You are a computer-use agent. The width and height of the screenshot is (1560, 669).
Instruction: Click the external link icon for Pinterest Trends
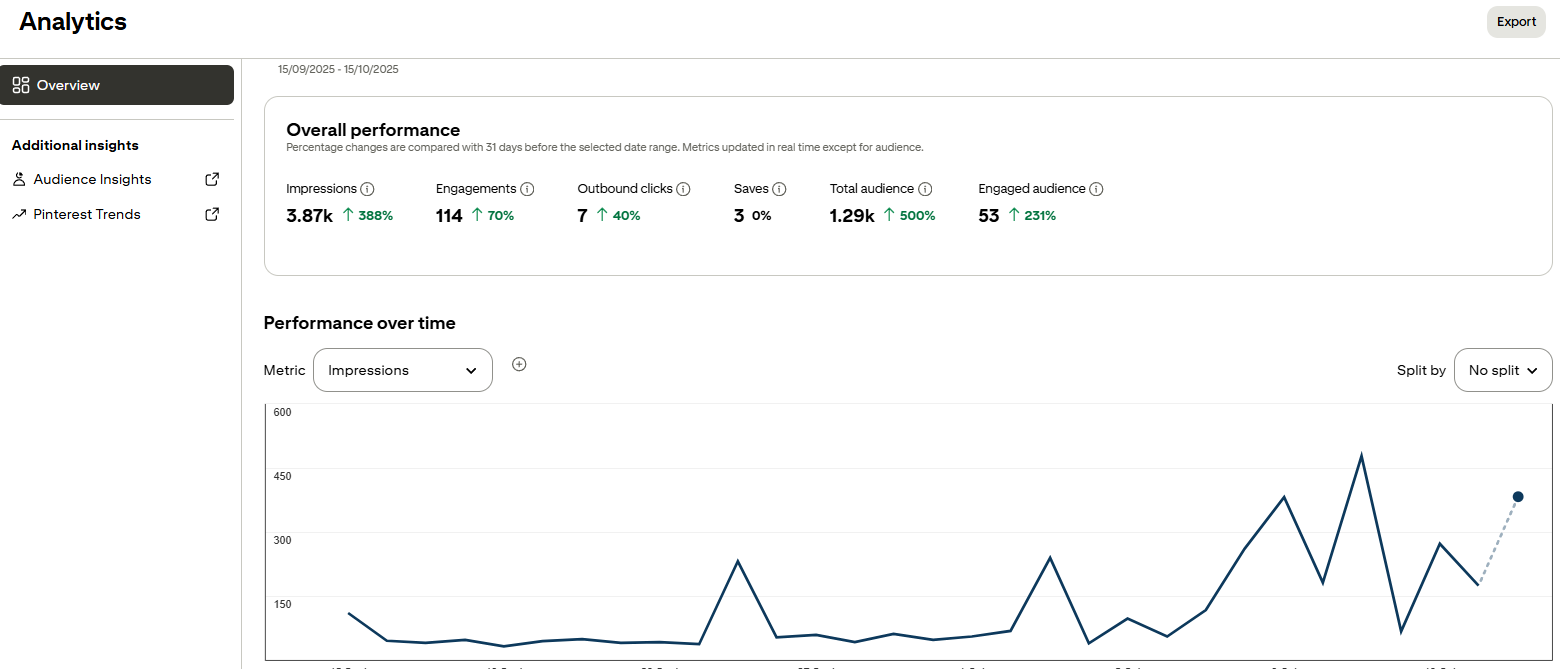212,215
